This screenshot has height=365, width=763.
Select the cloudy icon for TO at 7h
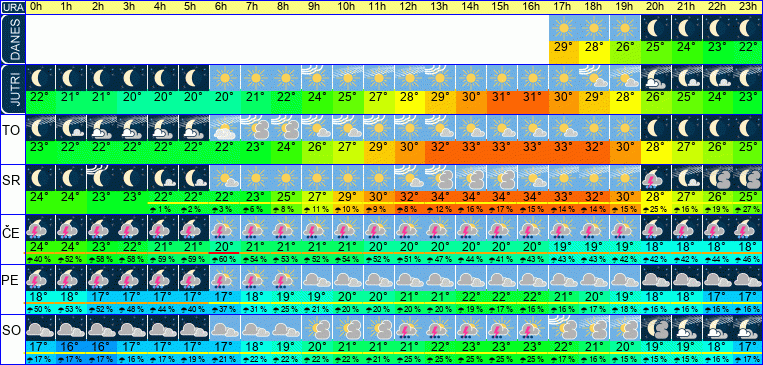[256, 128]
